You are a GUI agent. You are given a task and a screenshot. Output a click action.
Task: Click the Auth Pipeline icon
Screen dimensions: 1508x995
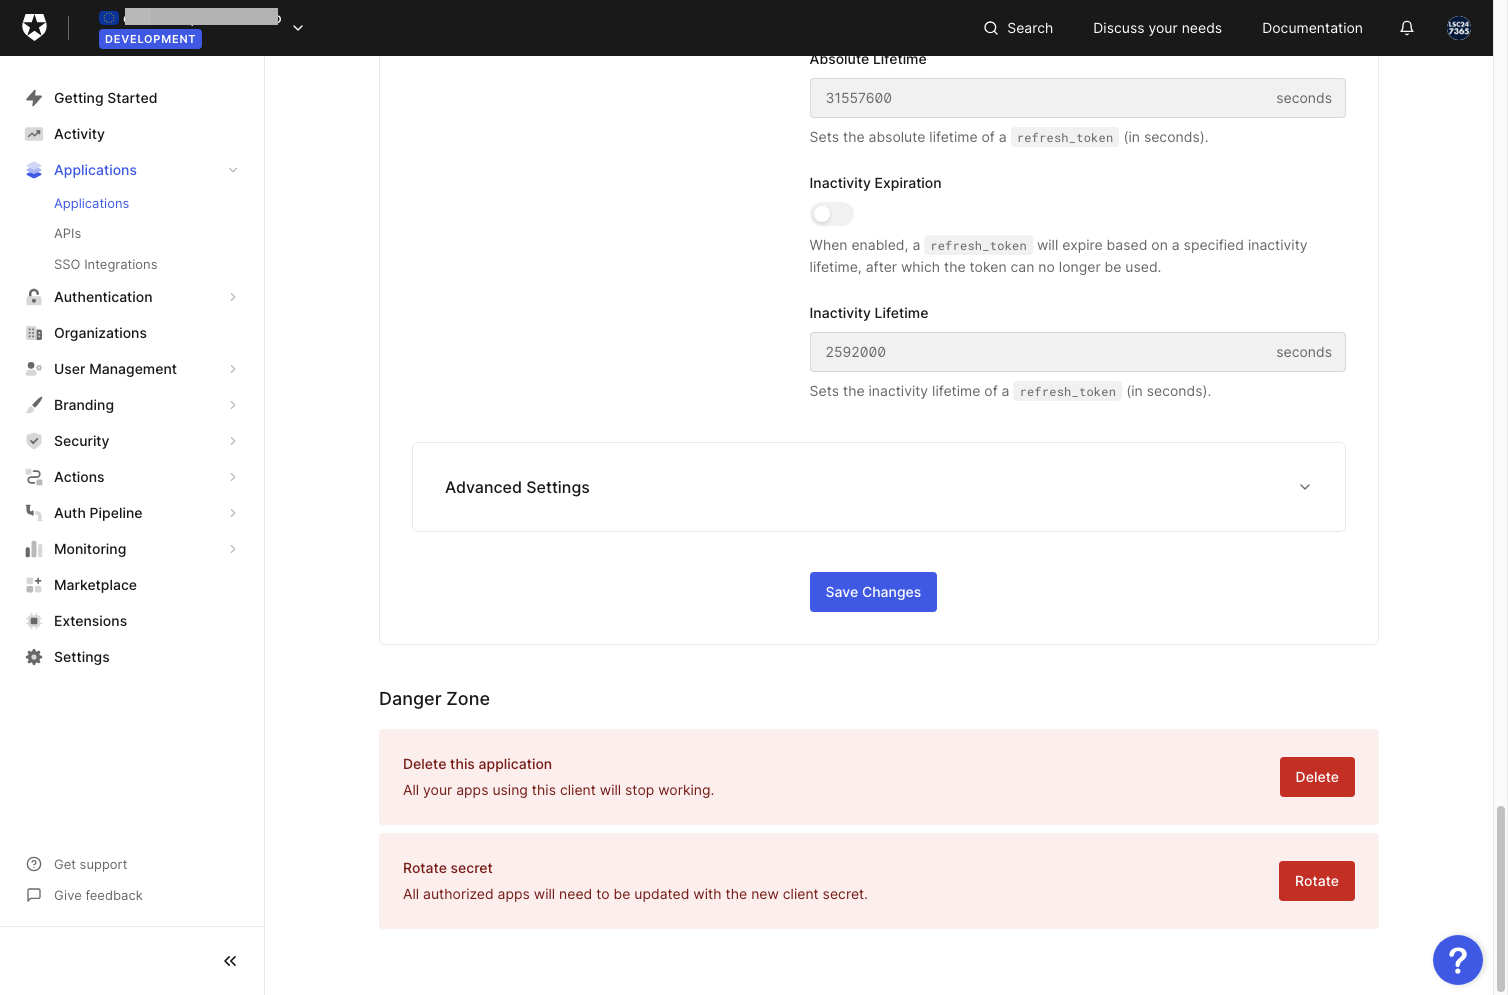point(34,513)
